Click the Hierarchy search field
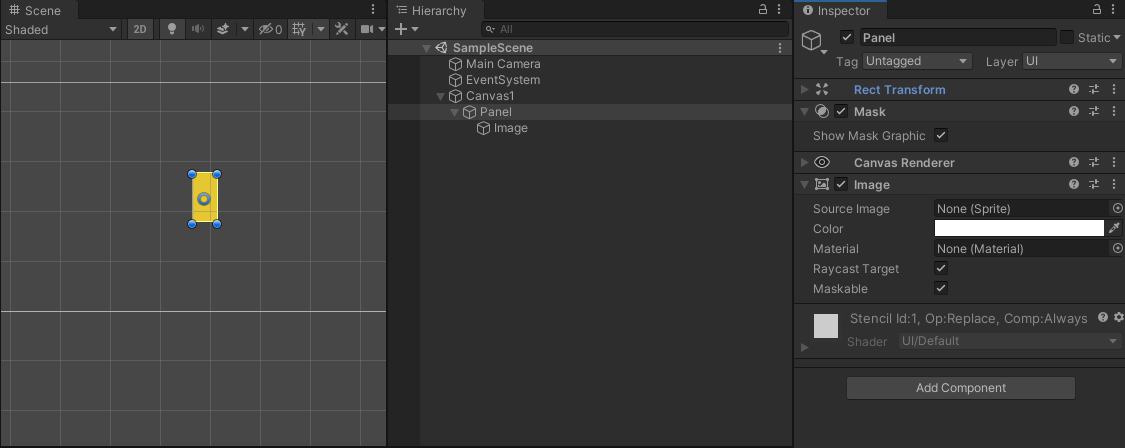 point(634,29)
